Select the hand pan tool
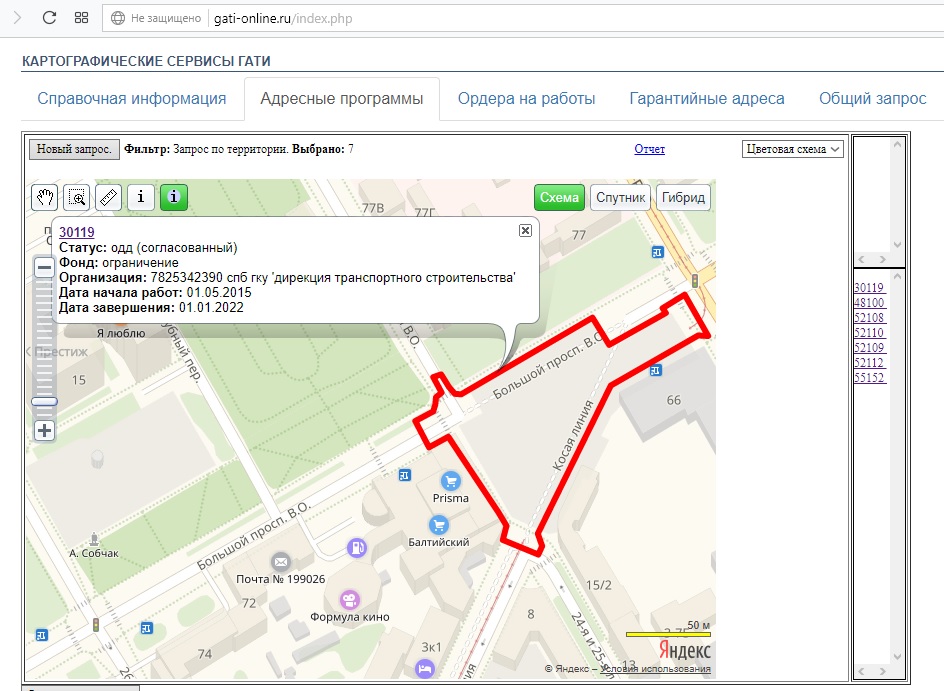The height and width of the screenshot is (691, 944). pos(45,197)
